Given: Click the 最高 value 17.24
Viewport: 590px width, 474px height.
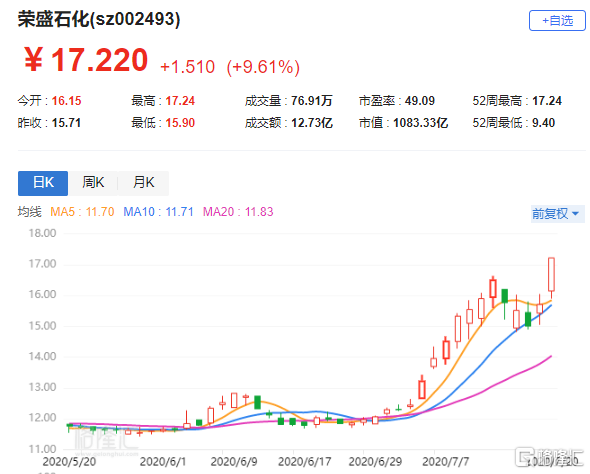Looking at the screenshot, I should tap(180, 101).
